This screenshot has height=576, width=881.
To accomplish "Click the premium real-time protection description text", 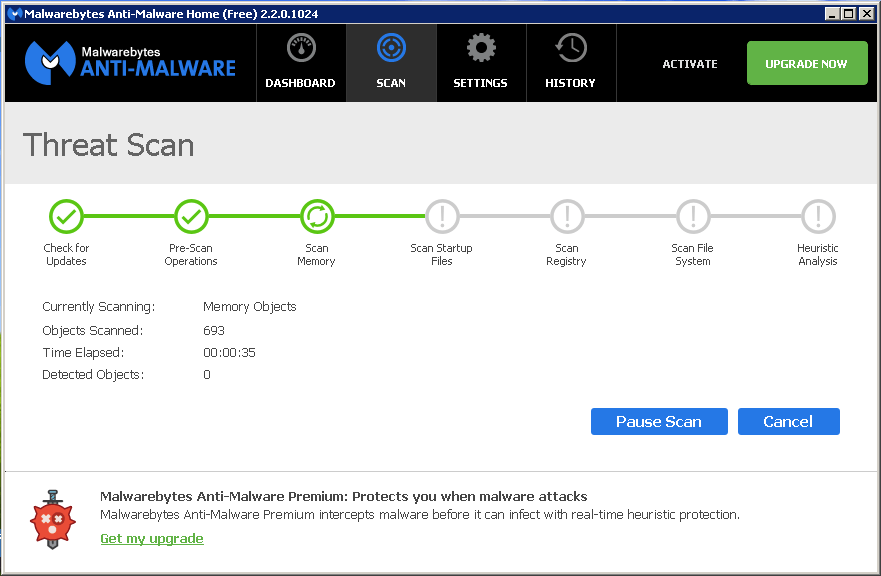I will click(420, 515).
